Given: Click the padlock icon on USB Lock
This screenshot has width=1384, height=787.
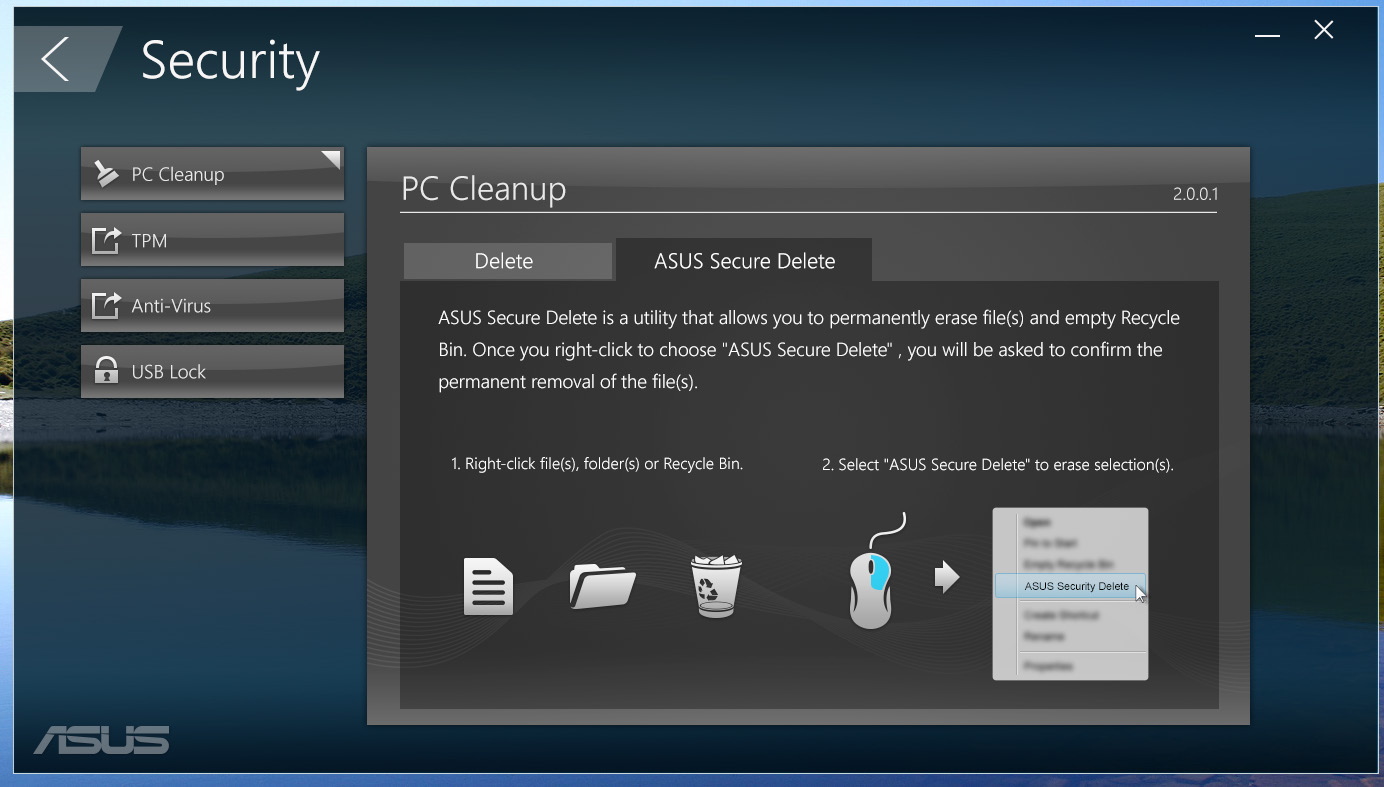Looking at the screenshot, I should [x=106, y=371].
